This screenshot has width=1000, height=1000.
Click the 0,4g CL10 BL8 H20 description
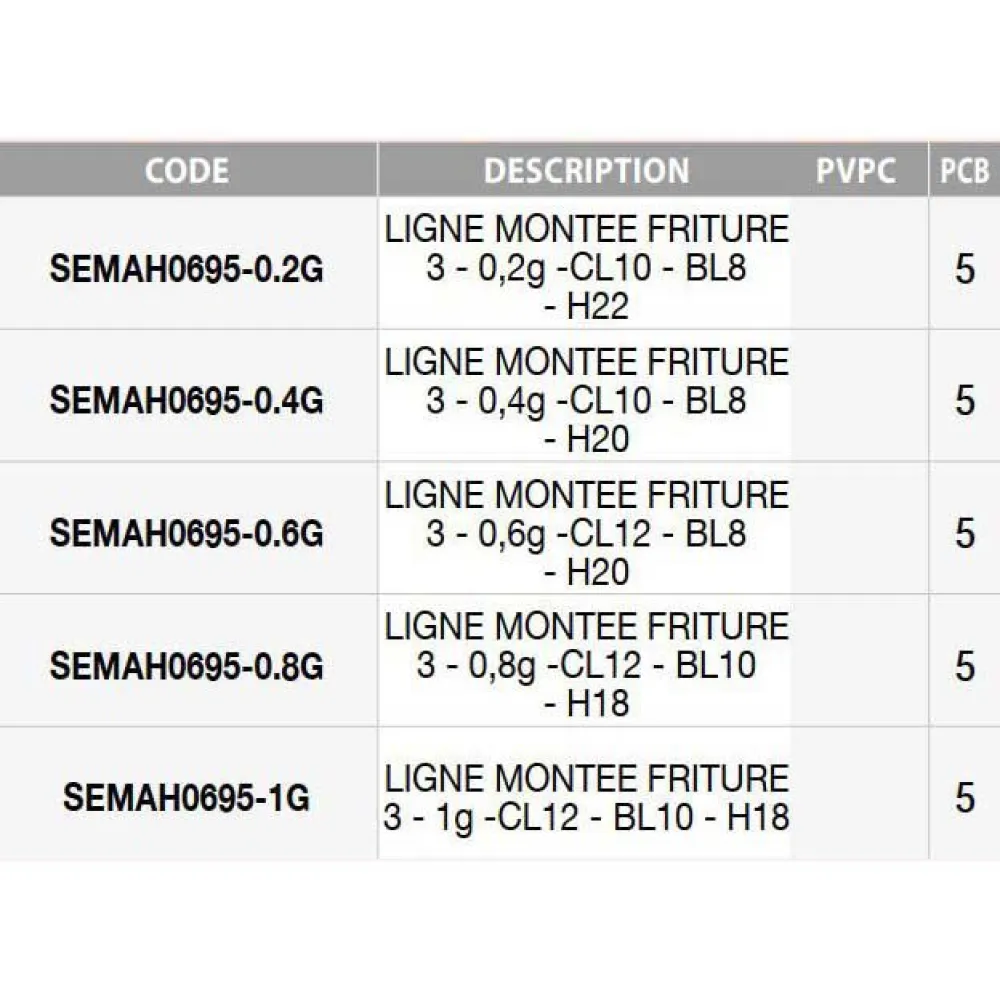tap(586, 400)
